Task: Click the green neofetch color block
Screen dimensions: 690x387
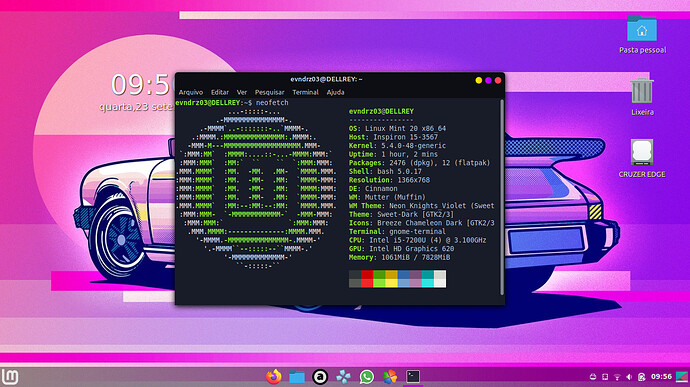Action: pos(379,279)
